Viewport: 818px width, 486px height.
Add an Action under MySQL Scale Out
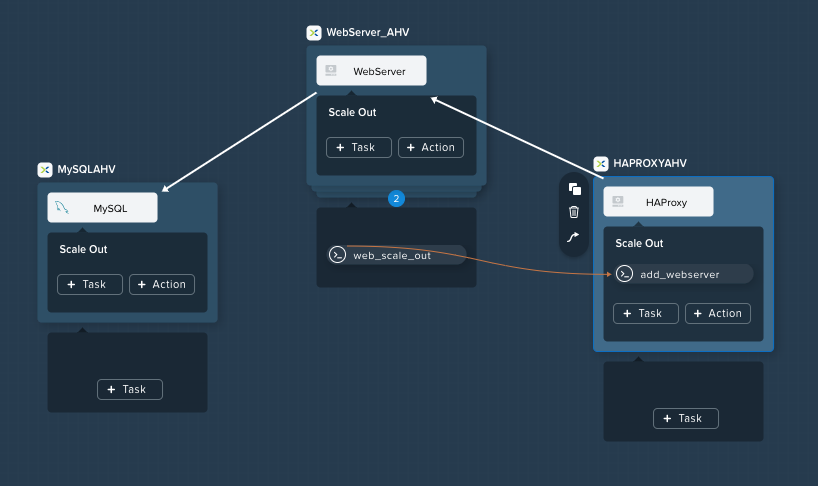(x=162, y=285)
